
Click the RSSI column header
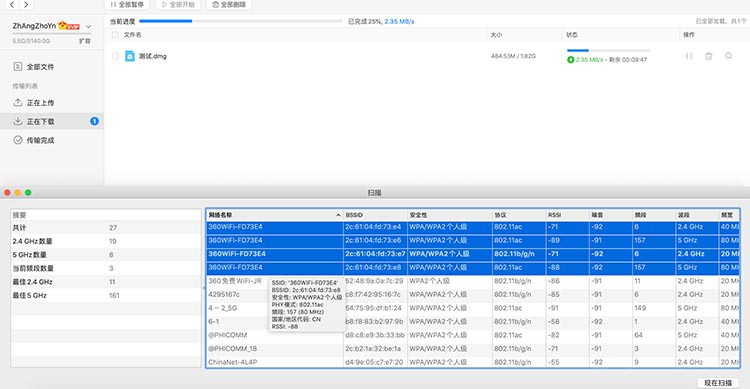567,215
